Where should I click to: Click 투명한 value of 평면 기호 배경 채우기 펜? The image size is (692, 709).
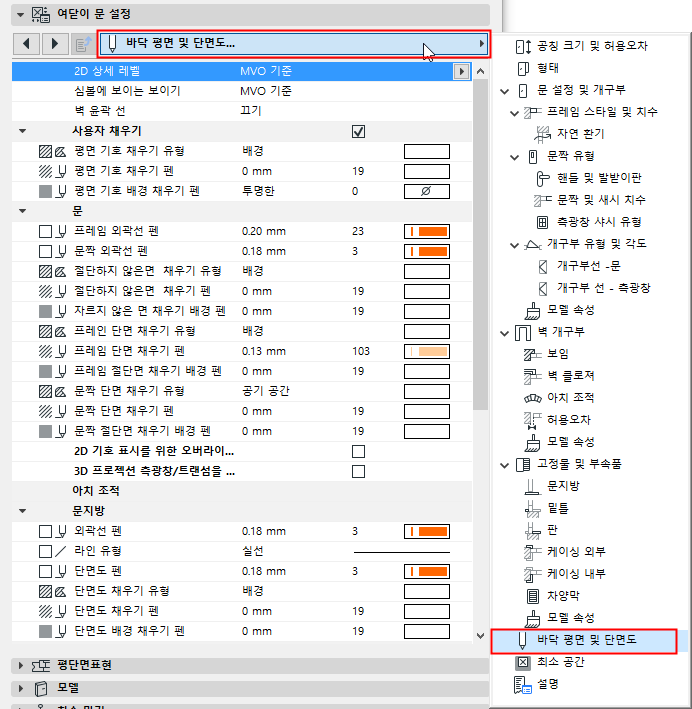click(x=258, y=191)
